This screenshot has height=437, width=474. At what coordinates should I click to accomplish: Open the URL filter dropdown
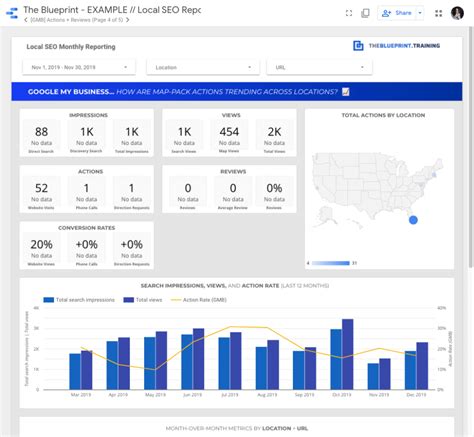coord(319,67)
